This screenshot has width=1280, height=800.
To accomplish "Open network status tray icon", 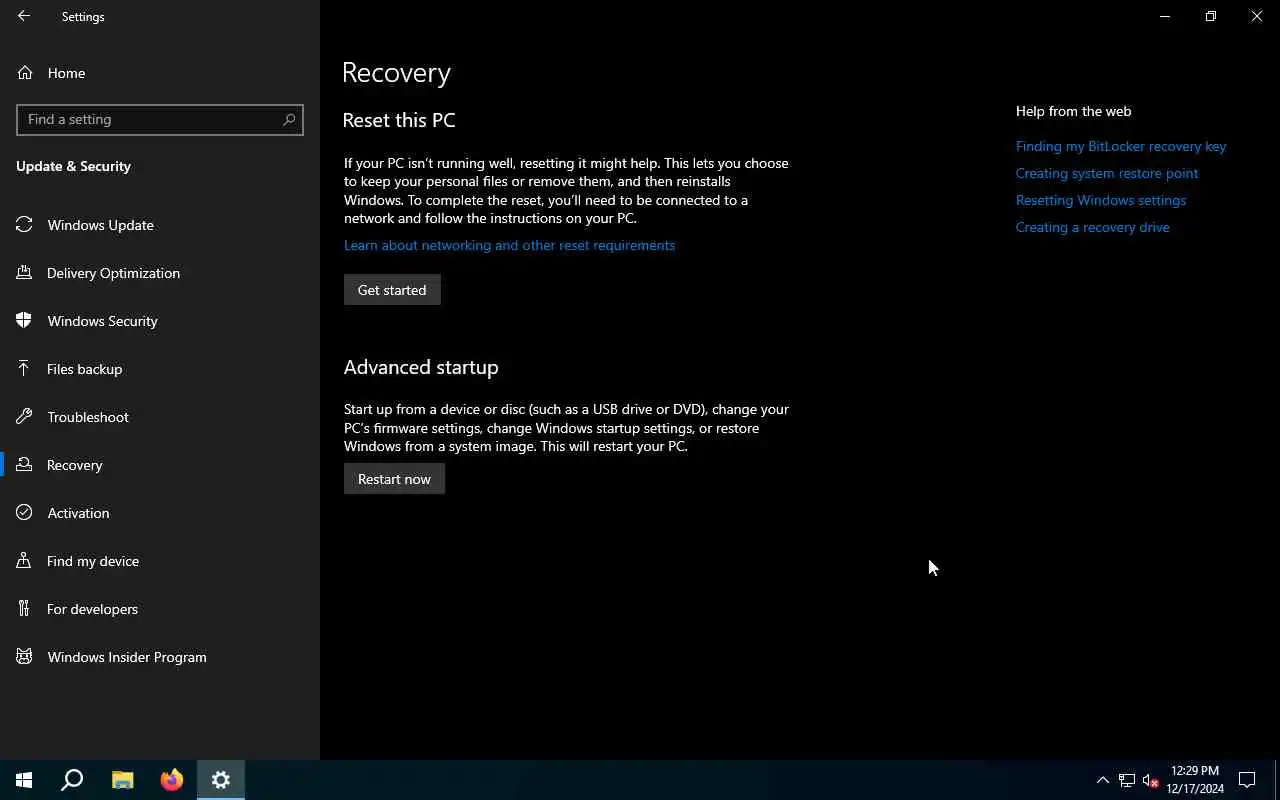I will [x=1127, y=780].
